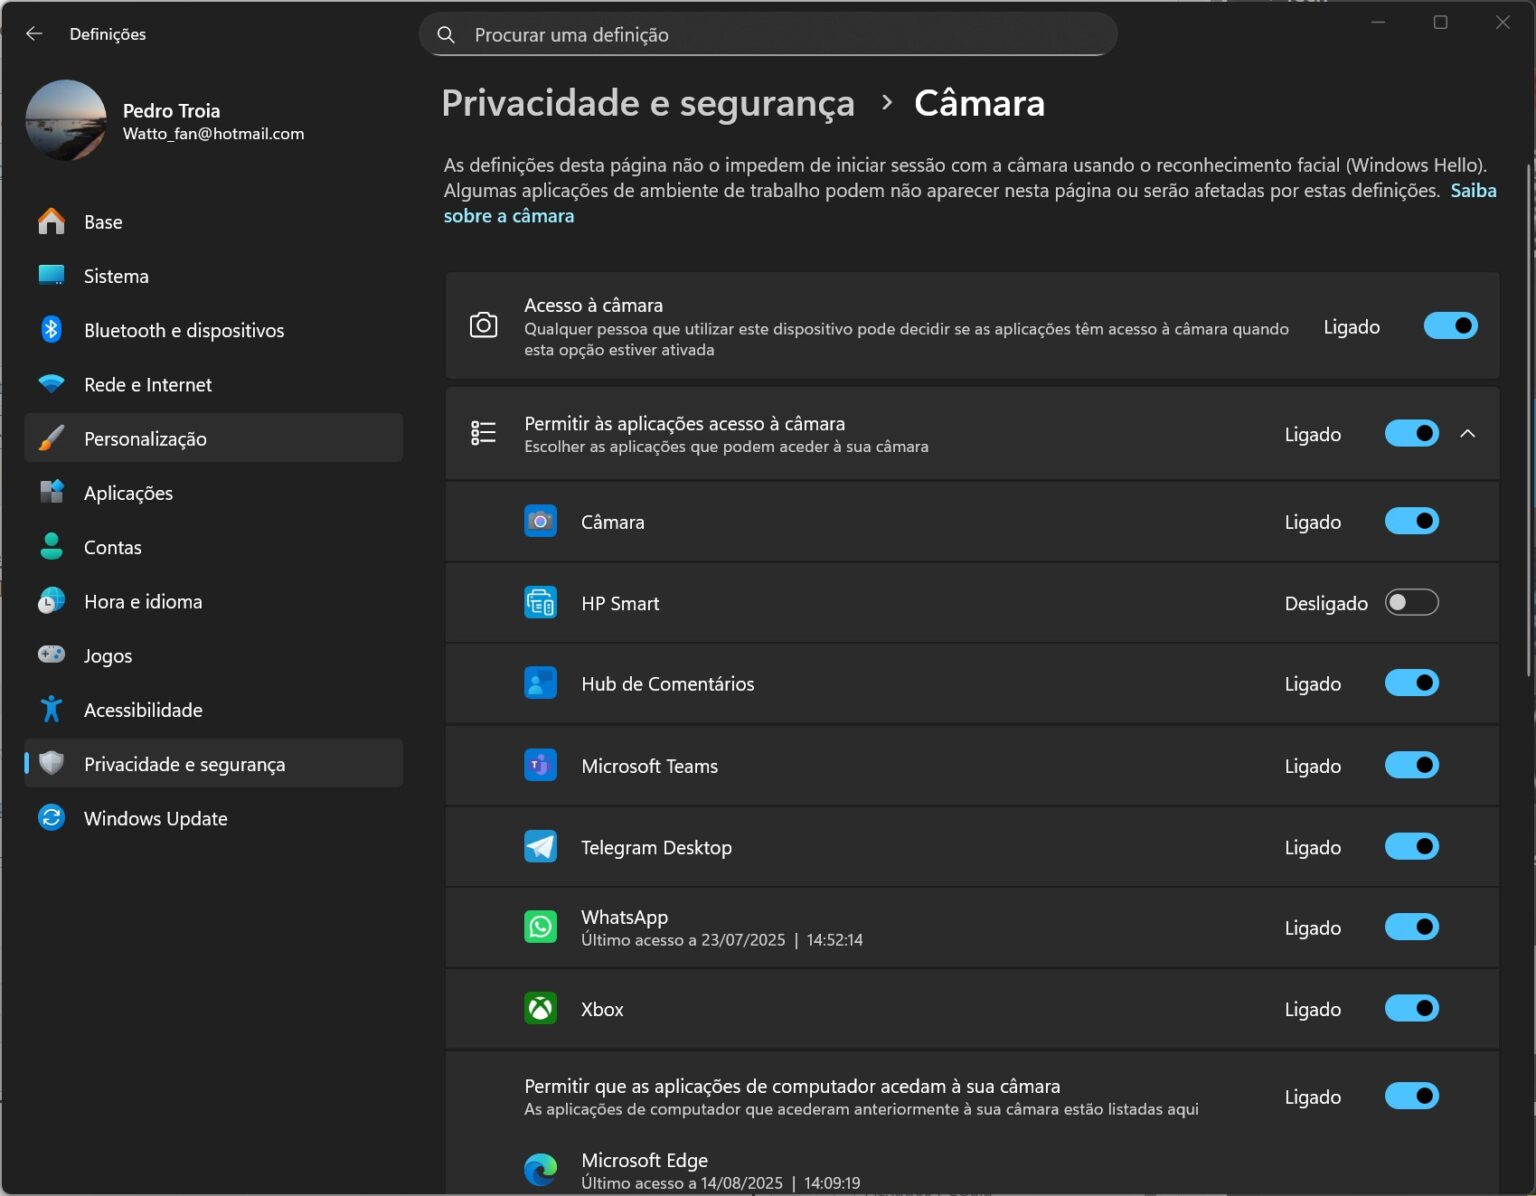This screenshot has height=1196, width=1536.
Task: Click the profile picture thumbnail
Action: (x=66, y=120)
